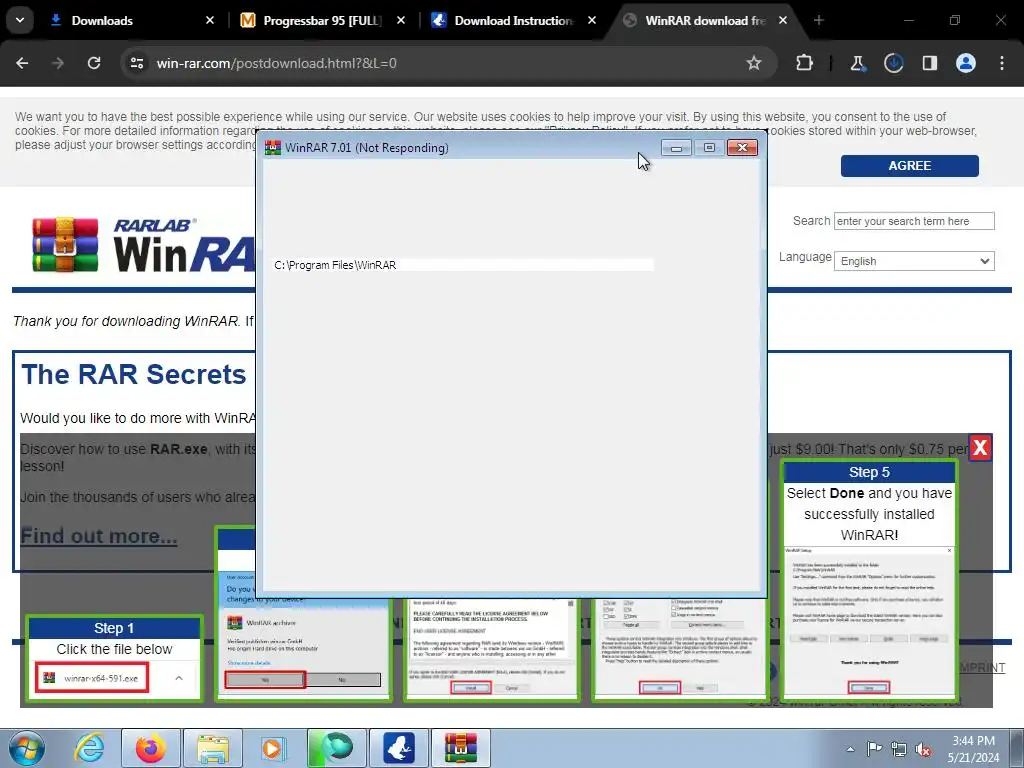Close the Download Instructions tab

click(592, 20)
